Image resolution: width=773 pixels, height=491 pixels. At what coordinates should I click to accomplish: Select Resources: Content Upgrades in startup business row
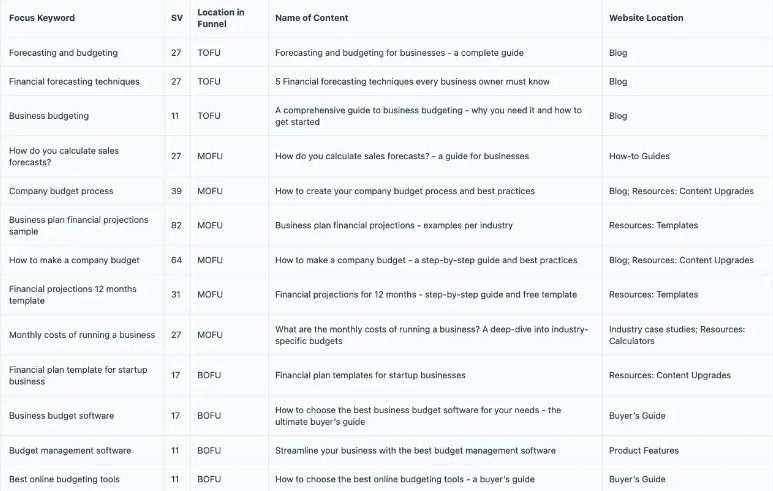pyautogui.click(x=670, y=375)
